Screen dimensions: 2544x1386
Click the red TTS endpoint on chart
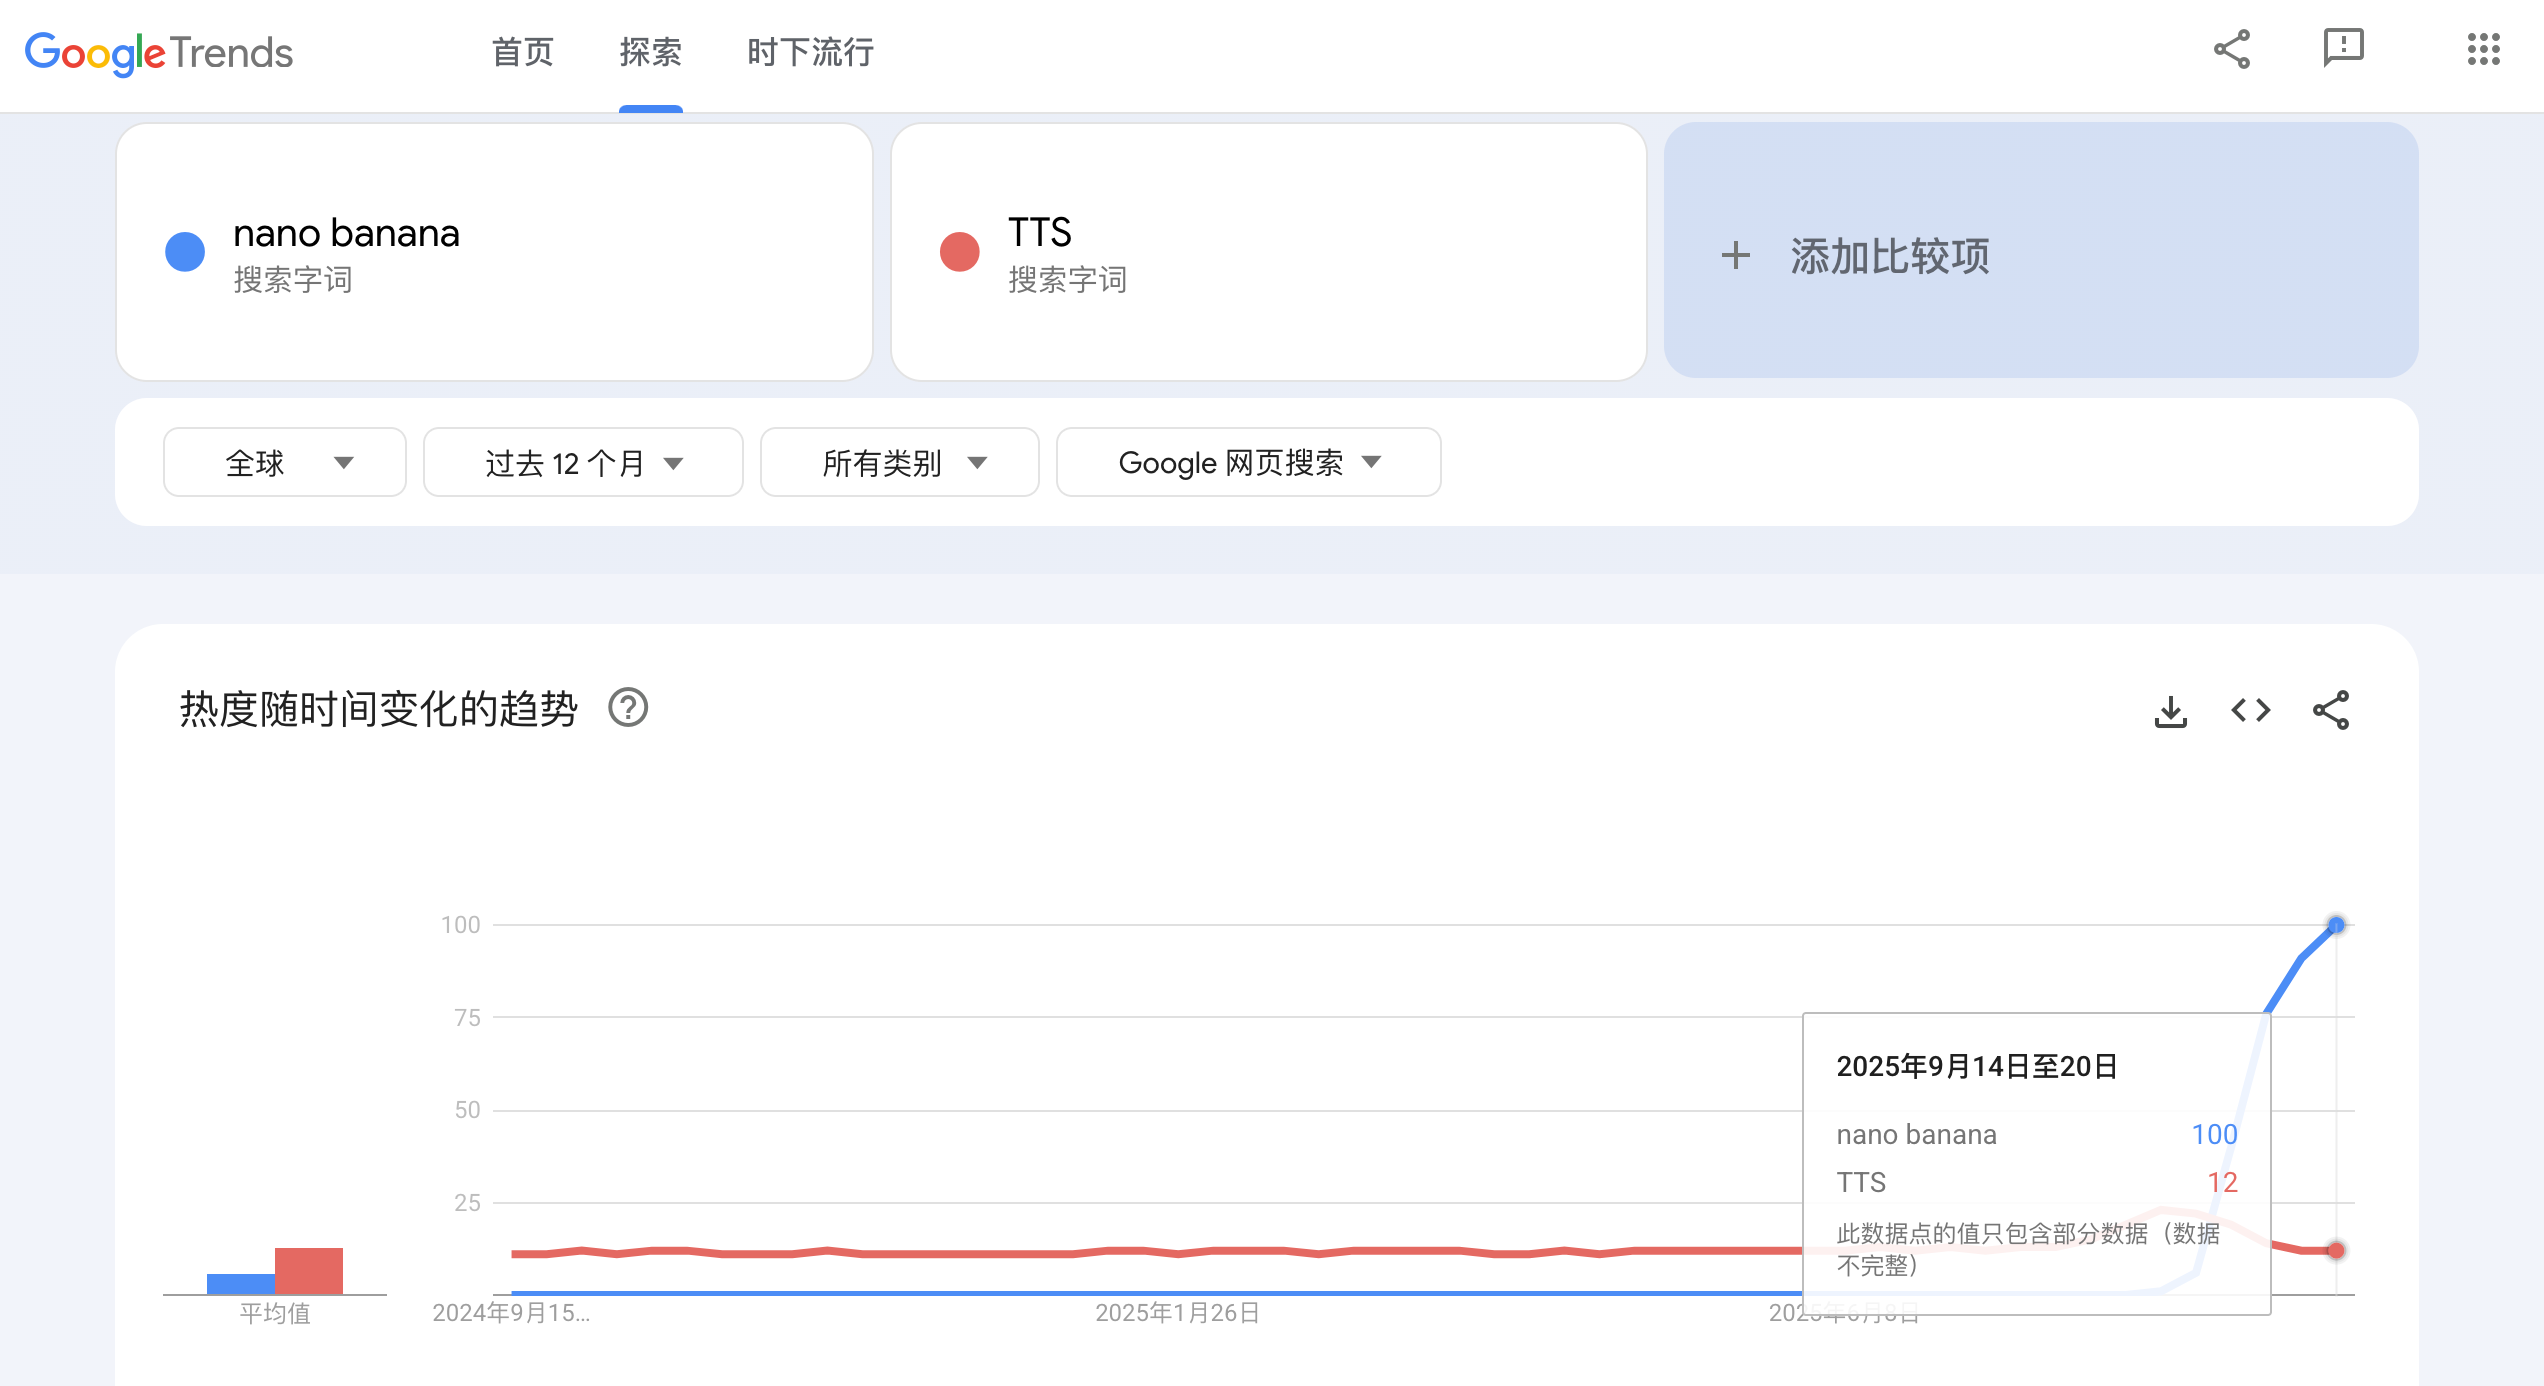pyautogui.click(x=2336, y=1250)
